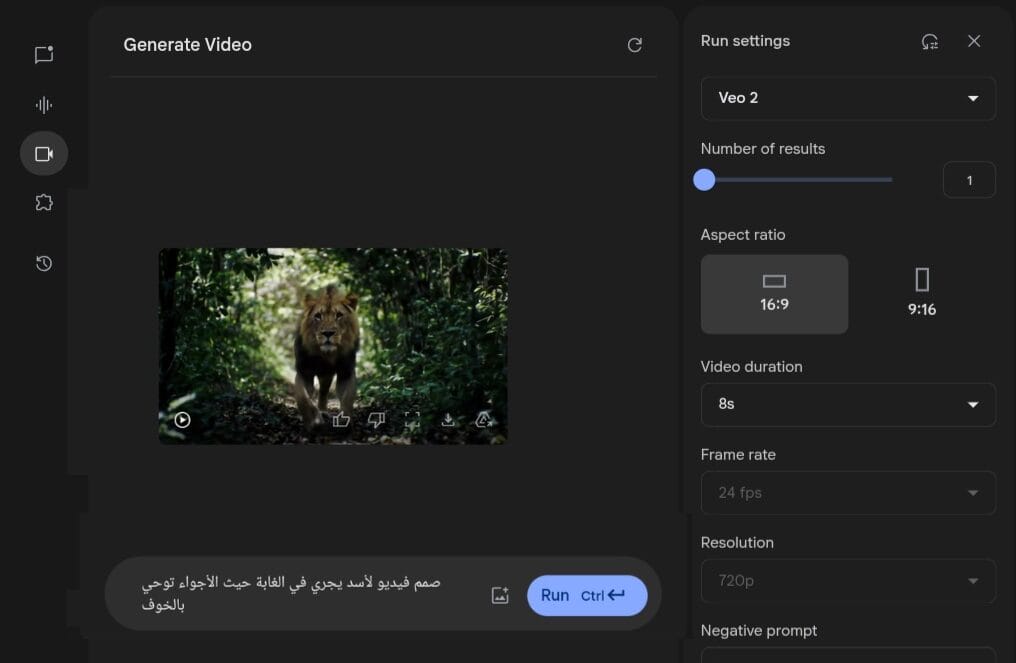Select the 9:16 aspect ratio option
This screenshot has width=1016, height=663.
921,293
